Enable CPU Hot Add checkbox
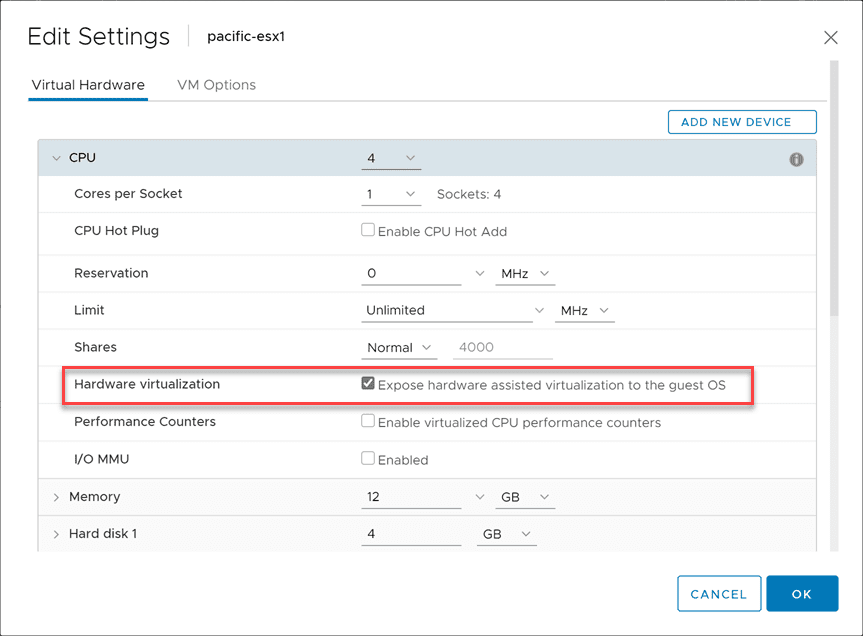 [368, 229]
